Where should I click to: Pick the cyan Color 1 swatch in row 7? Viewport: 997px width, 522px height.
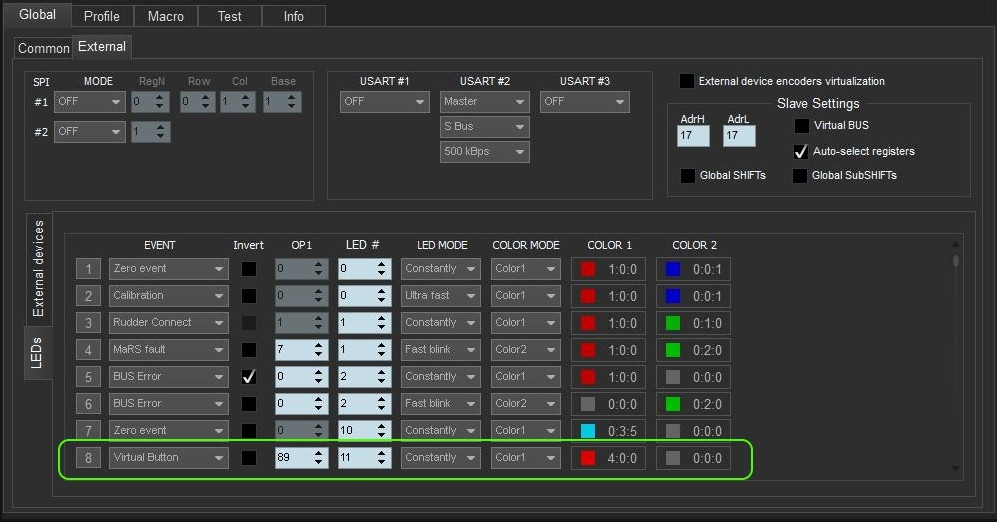[x=588, y=431]
